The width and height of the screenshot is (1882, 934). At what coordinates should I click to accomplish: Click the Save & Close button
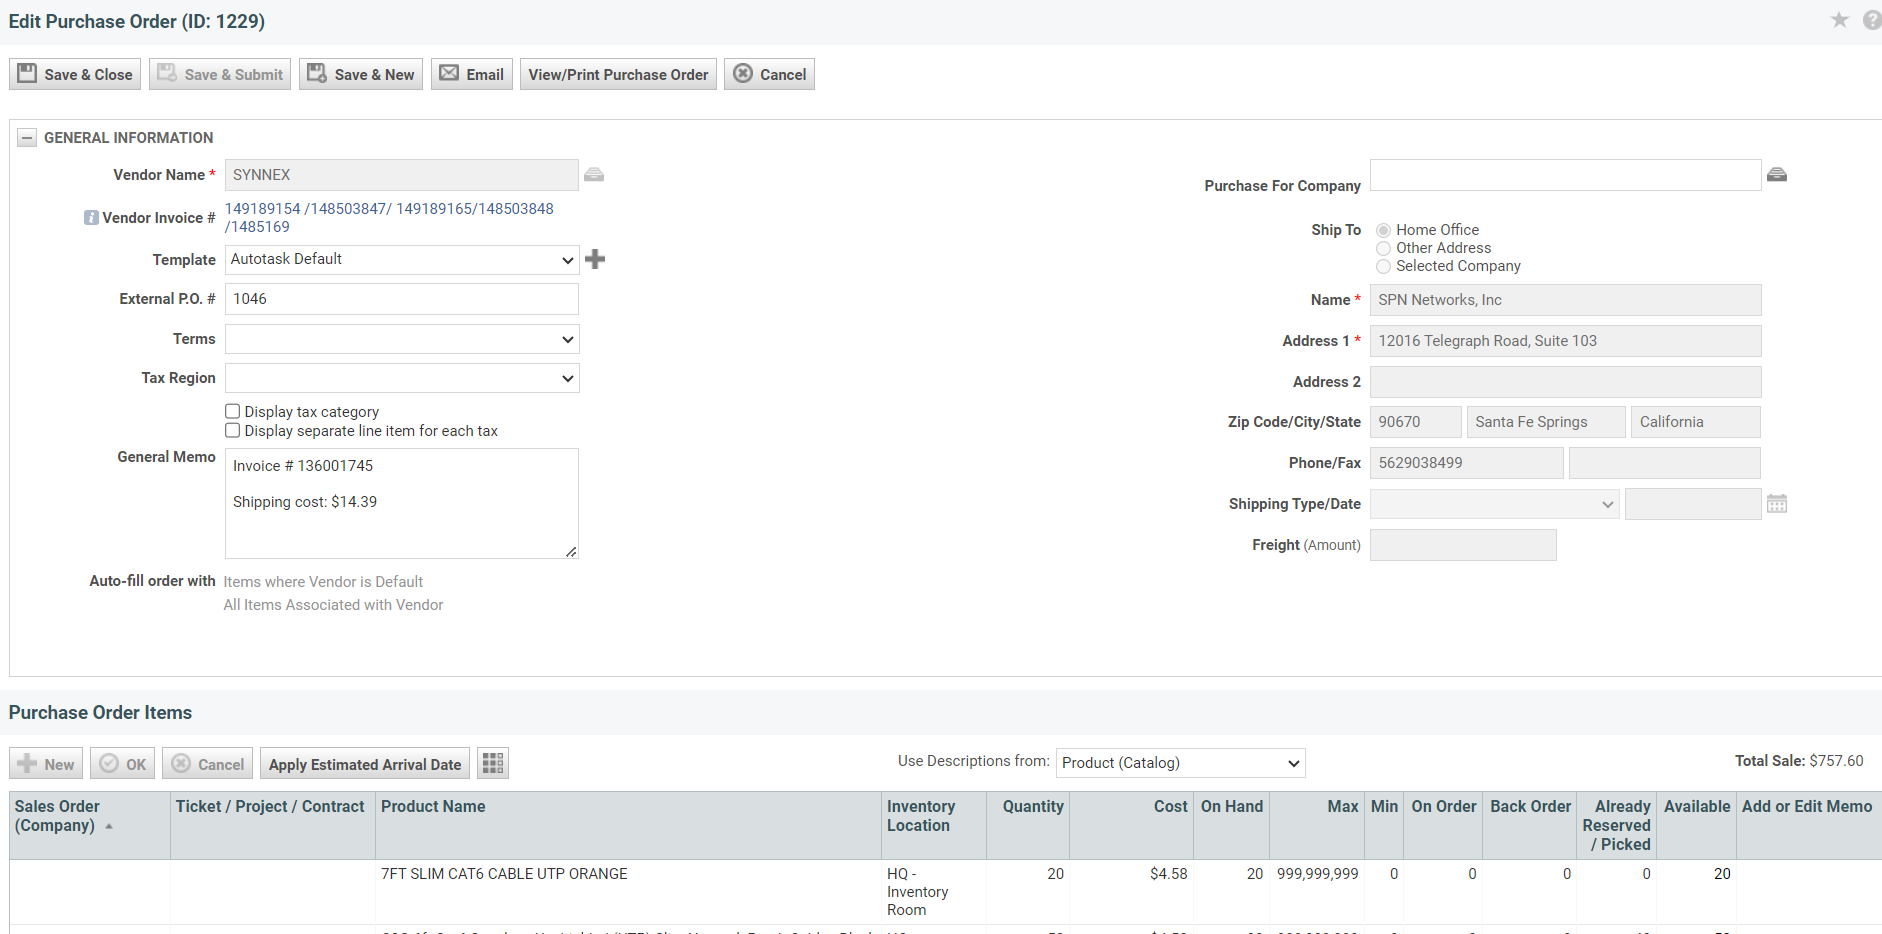tap(75, 74)
